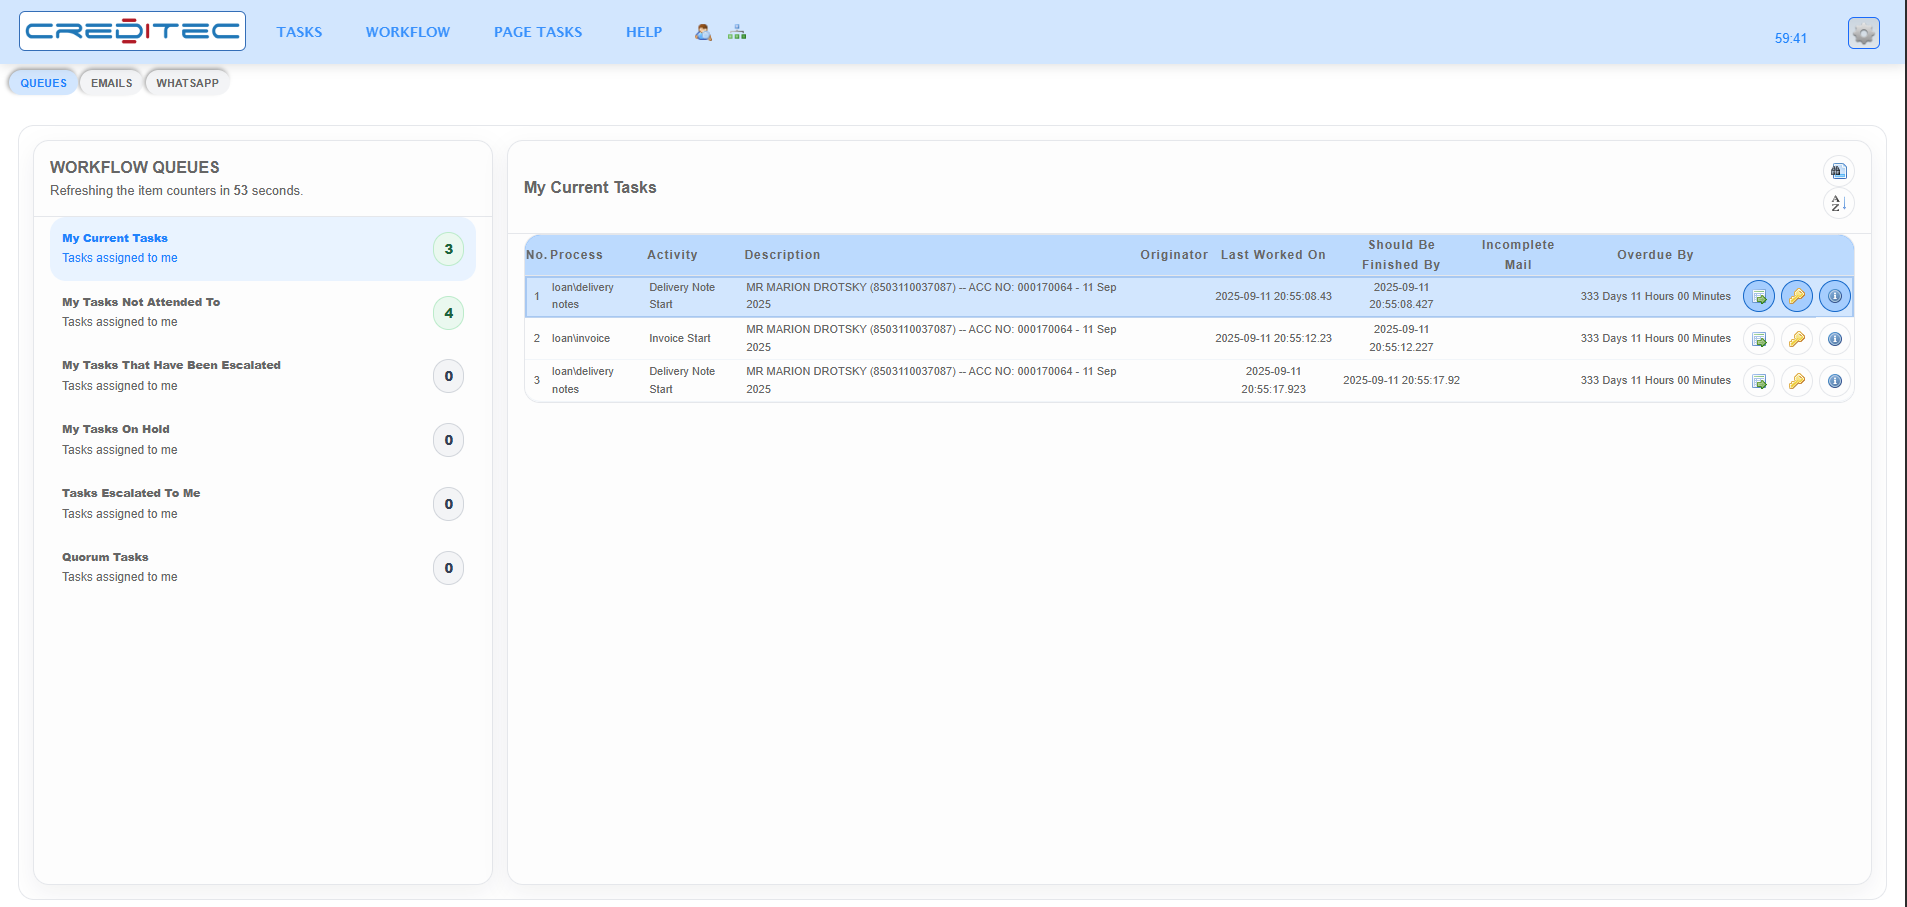Open the My Tasks On Hold queue
This screenshot has width=1907, height=907.
pos(262,440)
